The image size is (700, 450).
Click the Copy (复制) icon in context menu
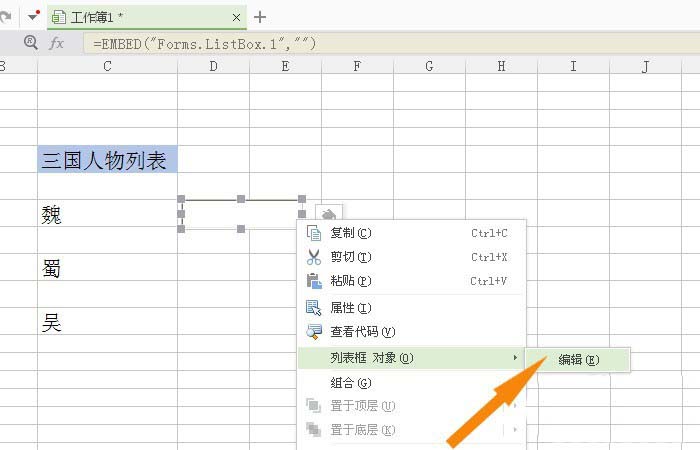[x=314, y=233]
